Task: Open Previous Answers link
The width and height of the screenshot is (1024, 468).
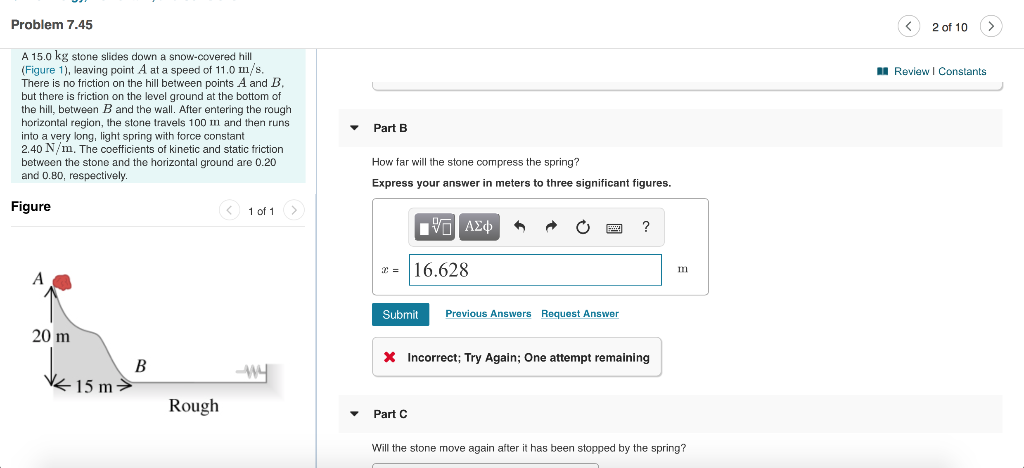Action: [488, 314]
